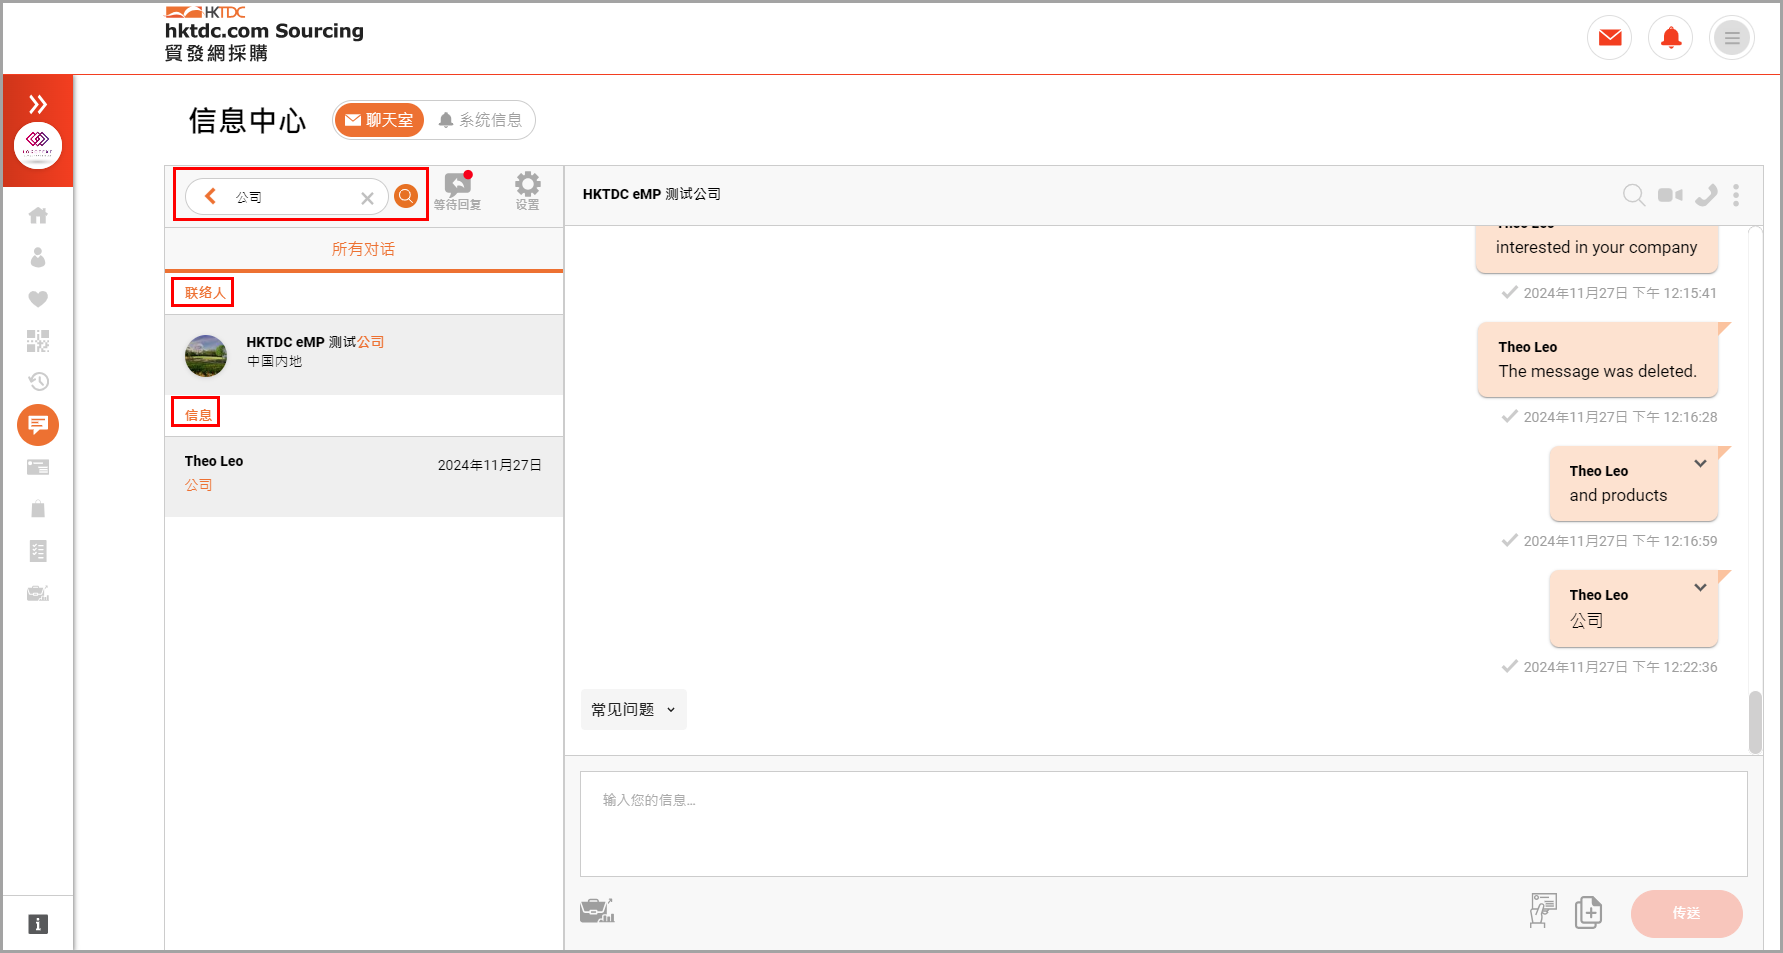Switch to 聊天室 tab
Image resolution: width=1783 pixels, height=953 pixels.
pyautogui.click(x=379, y=120)
